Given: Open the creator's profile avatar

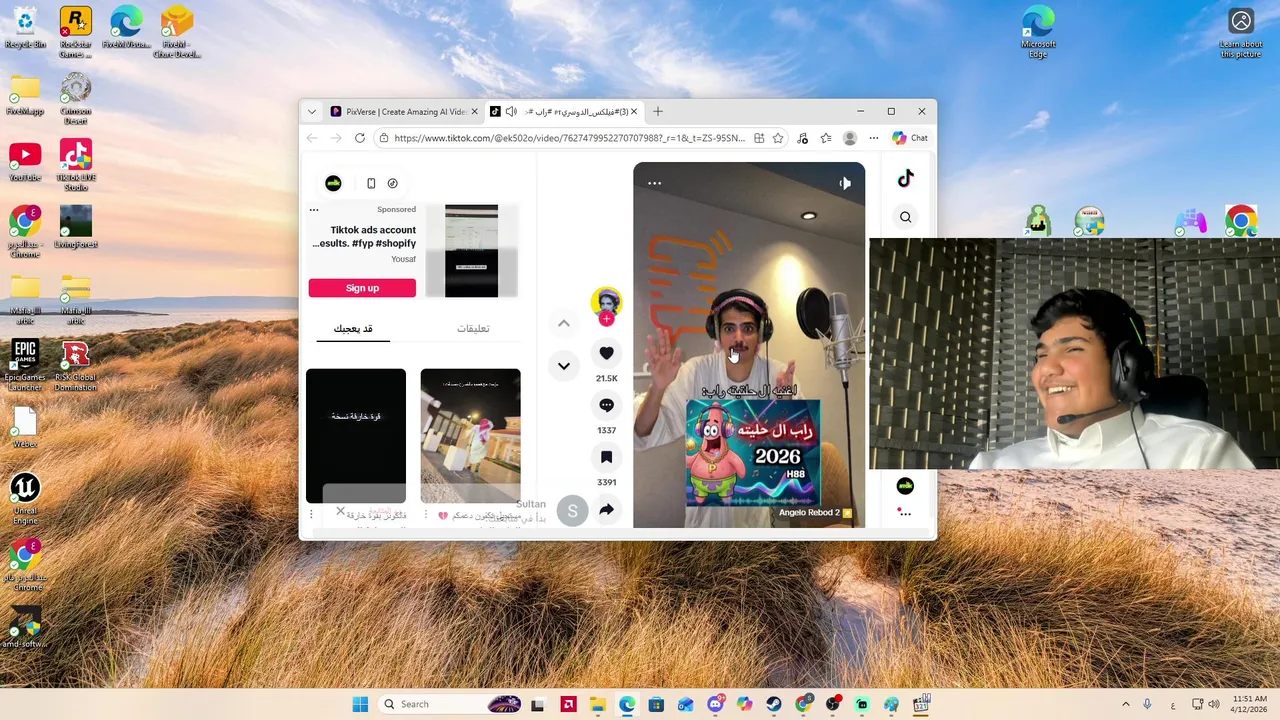Looking at the screenshot, I should 606,302.
